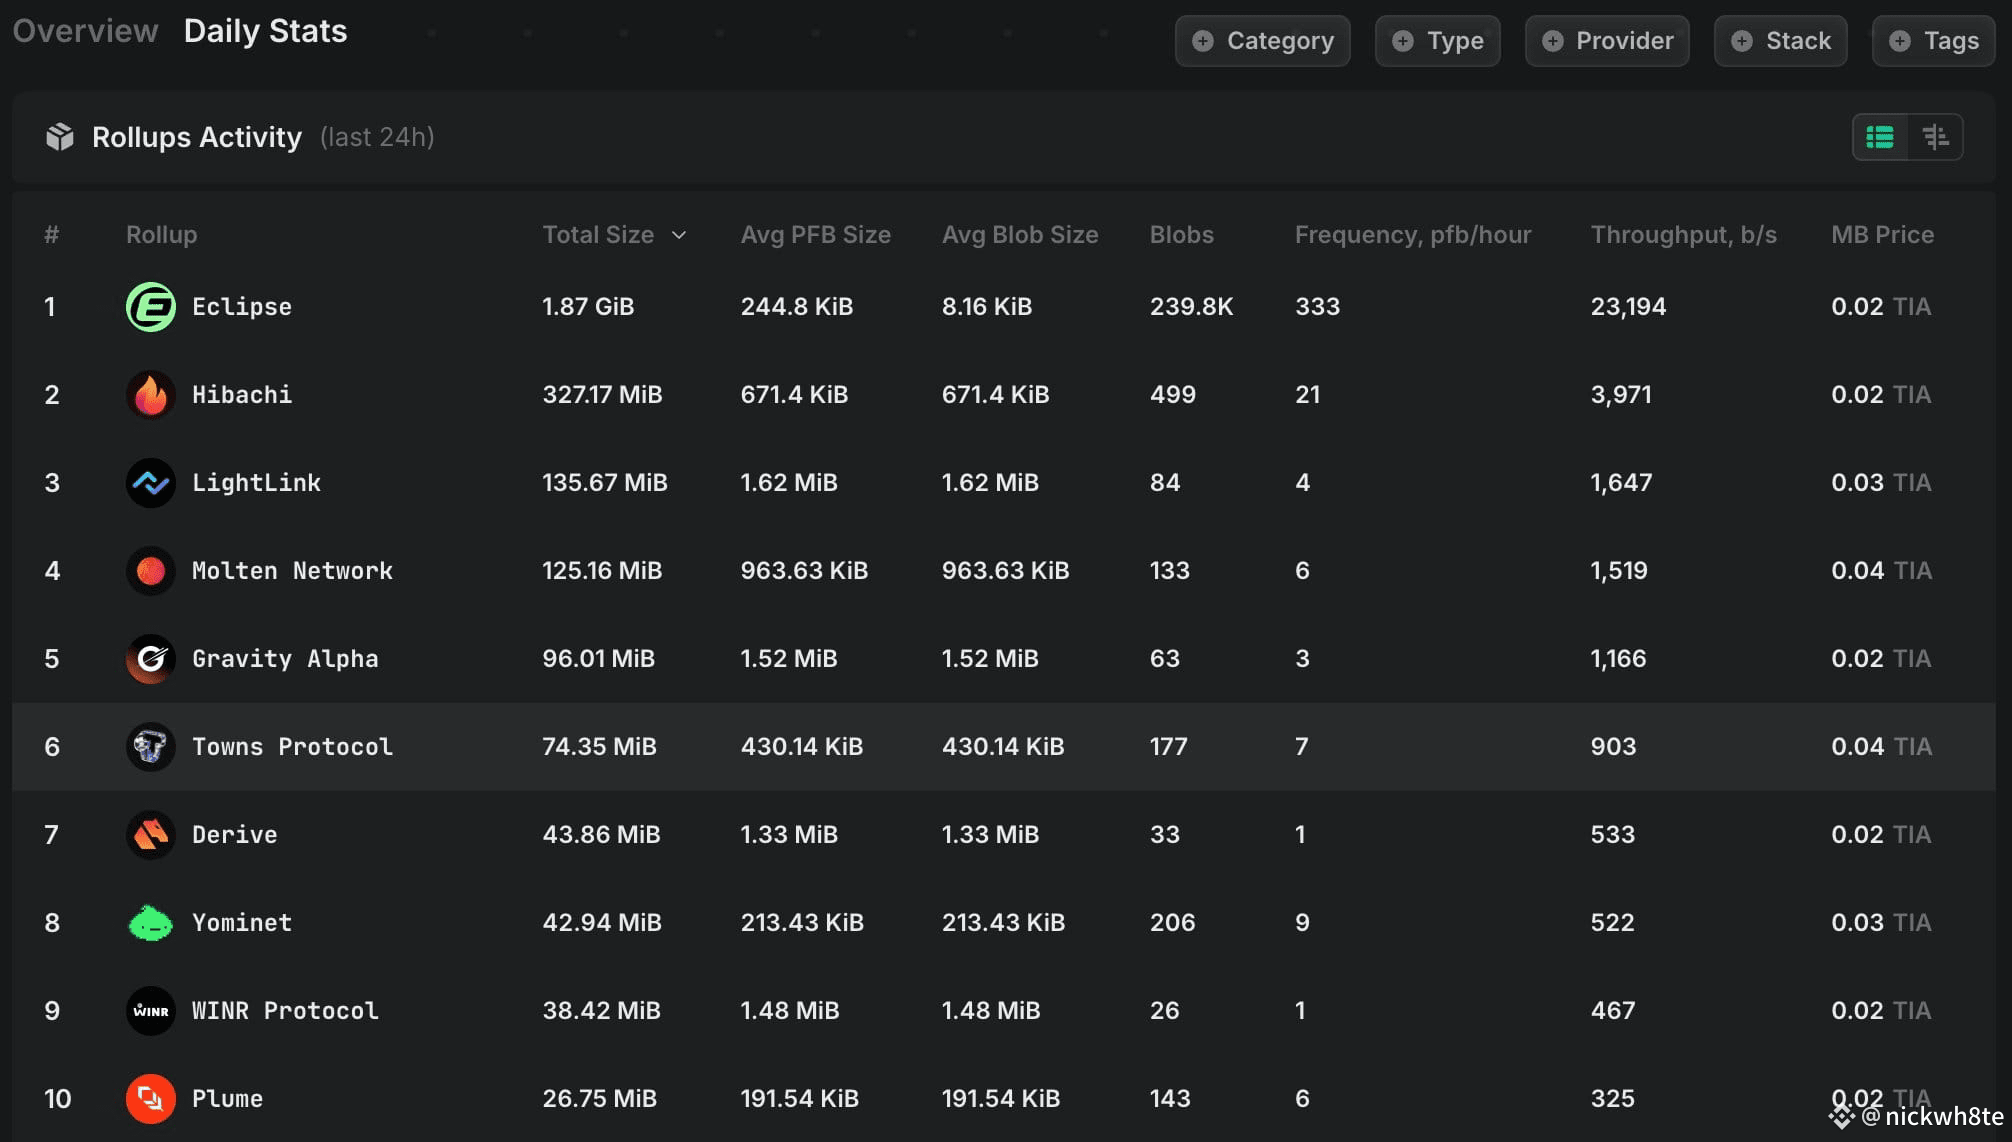Image resolution: width=2012 pixels, height=1142 pixels.
Task: Sort by Avg PFB Size header
Action: click(x=816, y=235)
